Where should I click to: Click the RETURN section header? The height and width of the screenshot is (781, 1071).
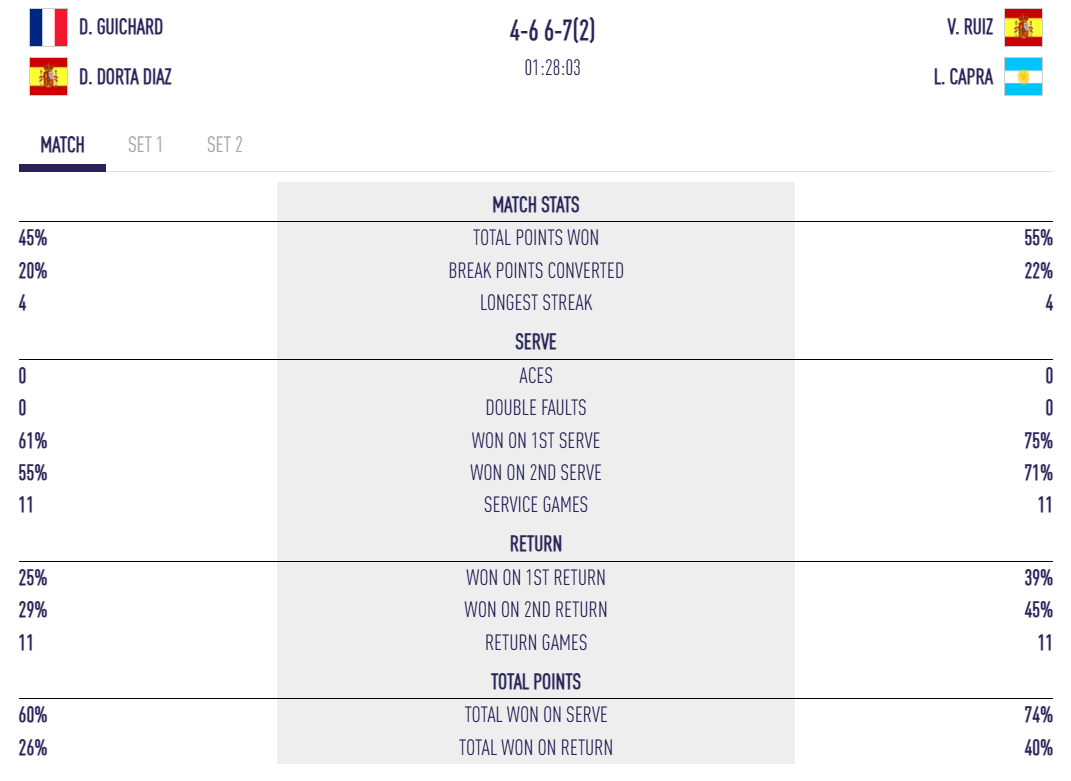click(536, 544)
